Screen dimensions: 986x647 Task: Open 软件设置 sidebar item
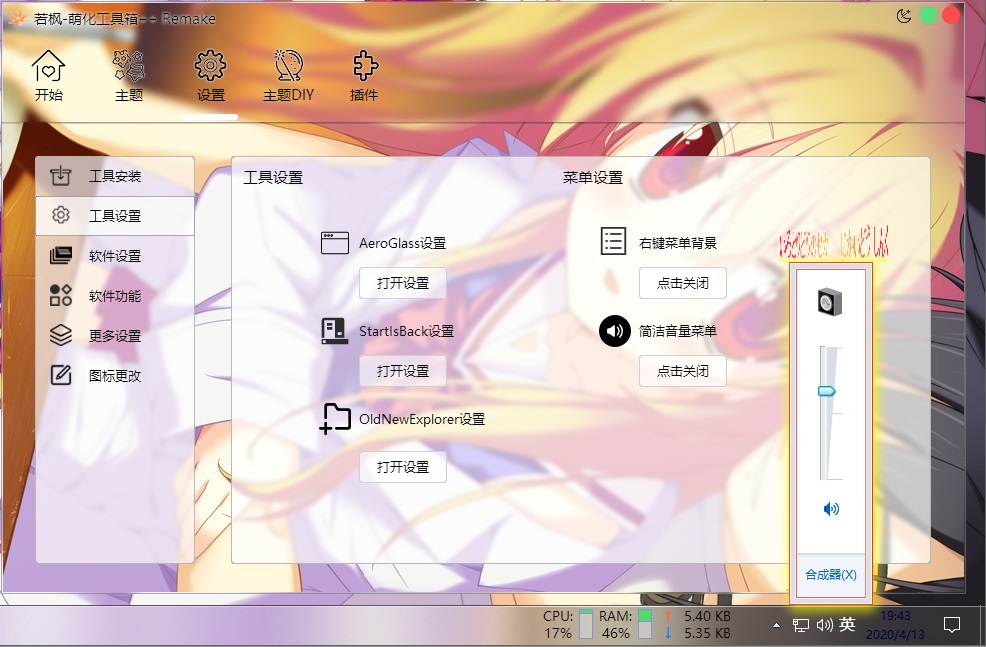point(115,256)
